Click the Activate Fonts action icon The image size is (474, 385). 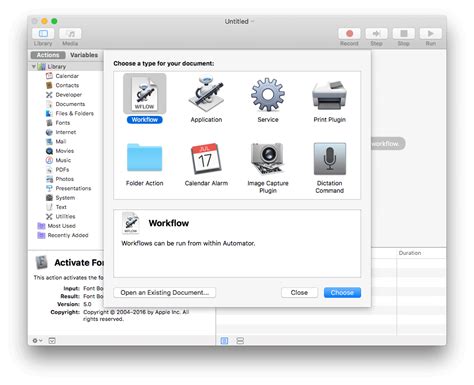point(42,262)
